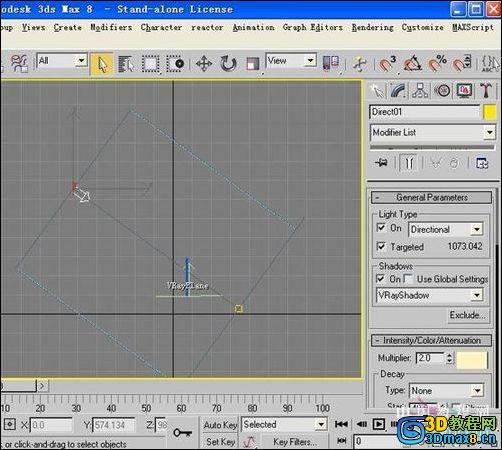Toggle Shadows On checkbox
Screen dimensions: 502x450
pyautogui.click(x=380, y=278)
